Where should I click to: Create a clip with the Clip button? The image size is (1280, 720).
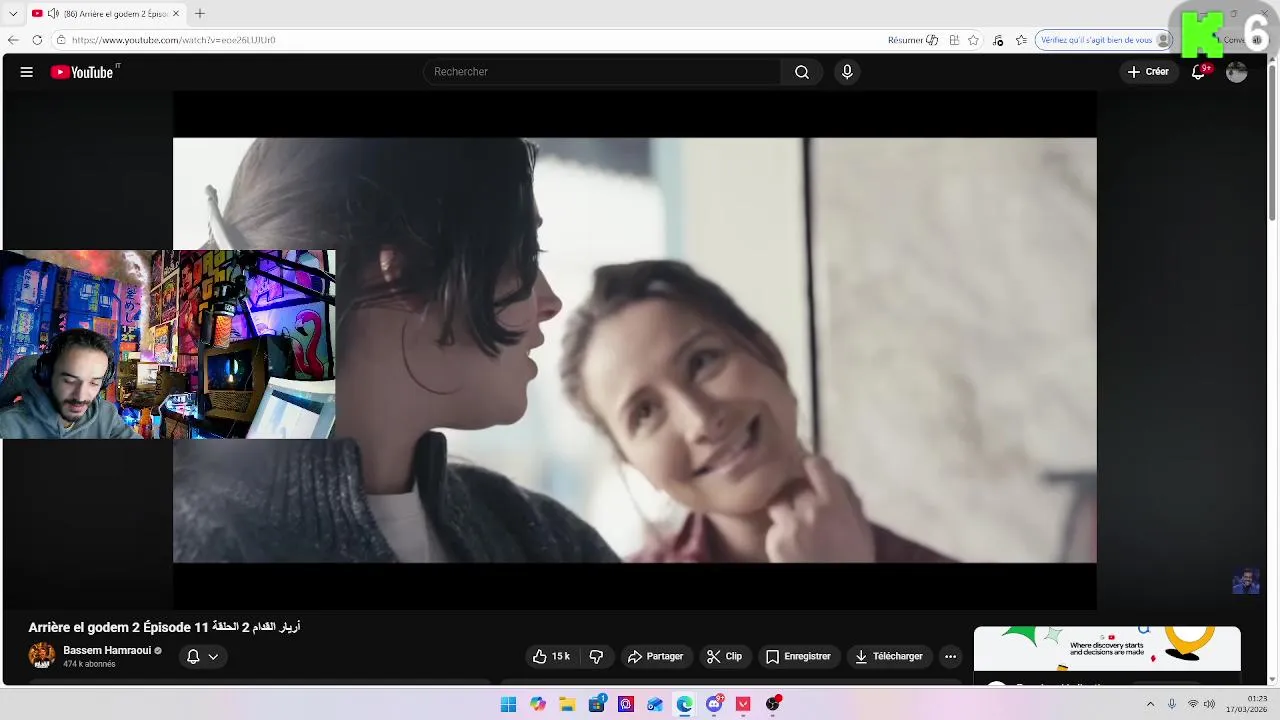point(725,657)
